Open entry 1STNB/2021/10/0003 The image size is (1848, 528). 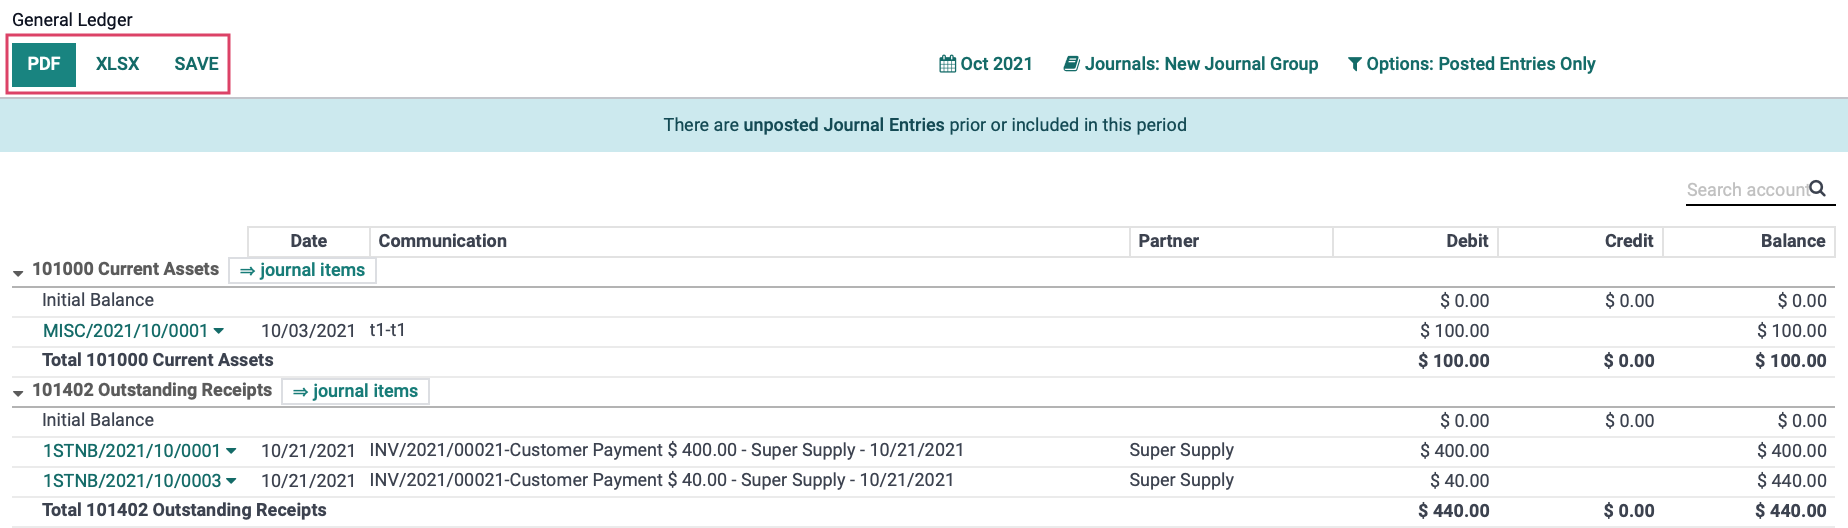[x=132, y=481]
